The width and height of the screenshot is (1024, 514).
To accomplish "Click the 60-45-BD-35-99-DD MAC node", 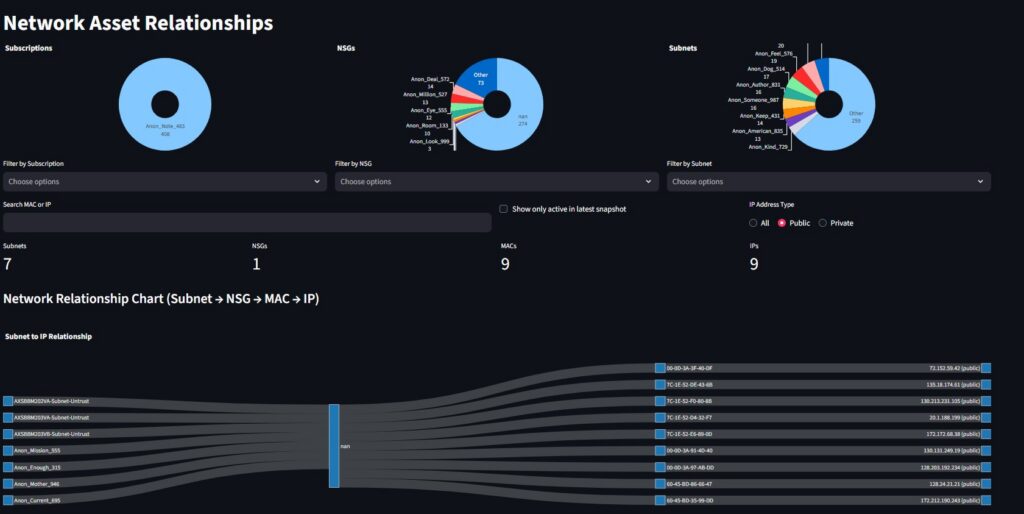I will point(659,499).
